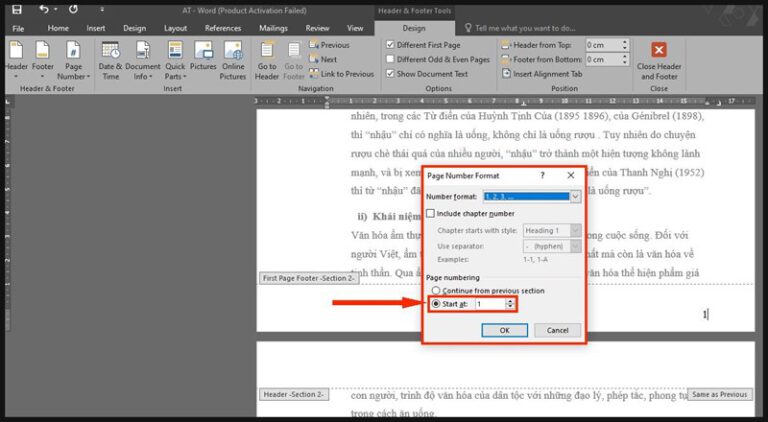Viewport: 768px width, 422px height.
Task: Click the horizontal ruler indent marker
Action: (327, 102)
